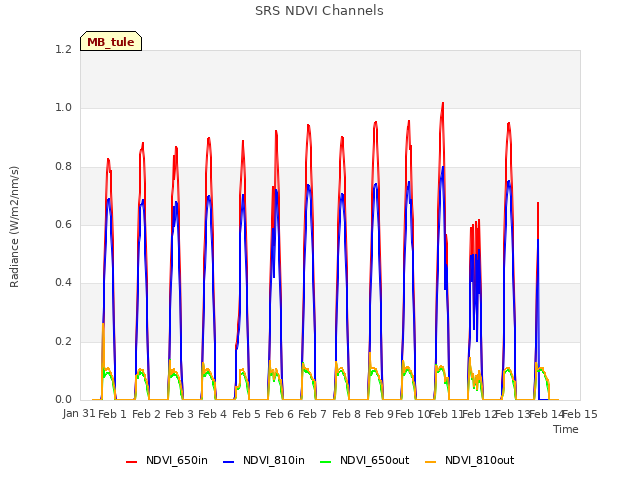Image resolution: width=640 pixels, height=480 pixels.
Task: Click the red NDVI_650in legend swatch
Action: point(131,462)
